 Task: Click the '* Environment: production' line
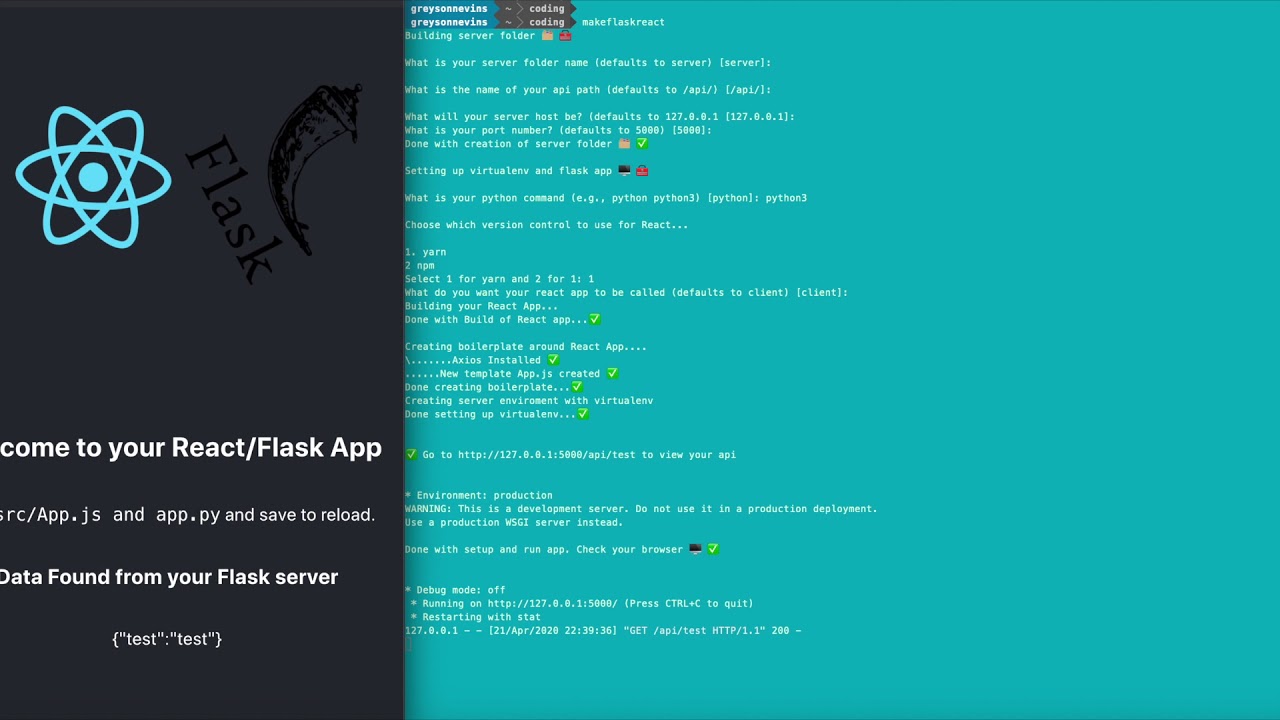pyautogui.click(x=479, y=495)
